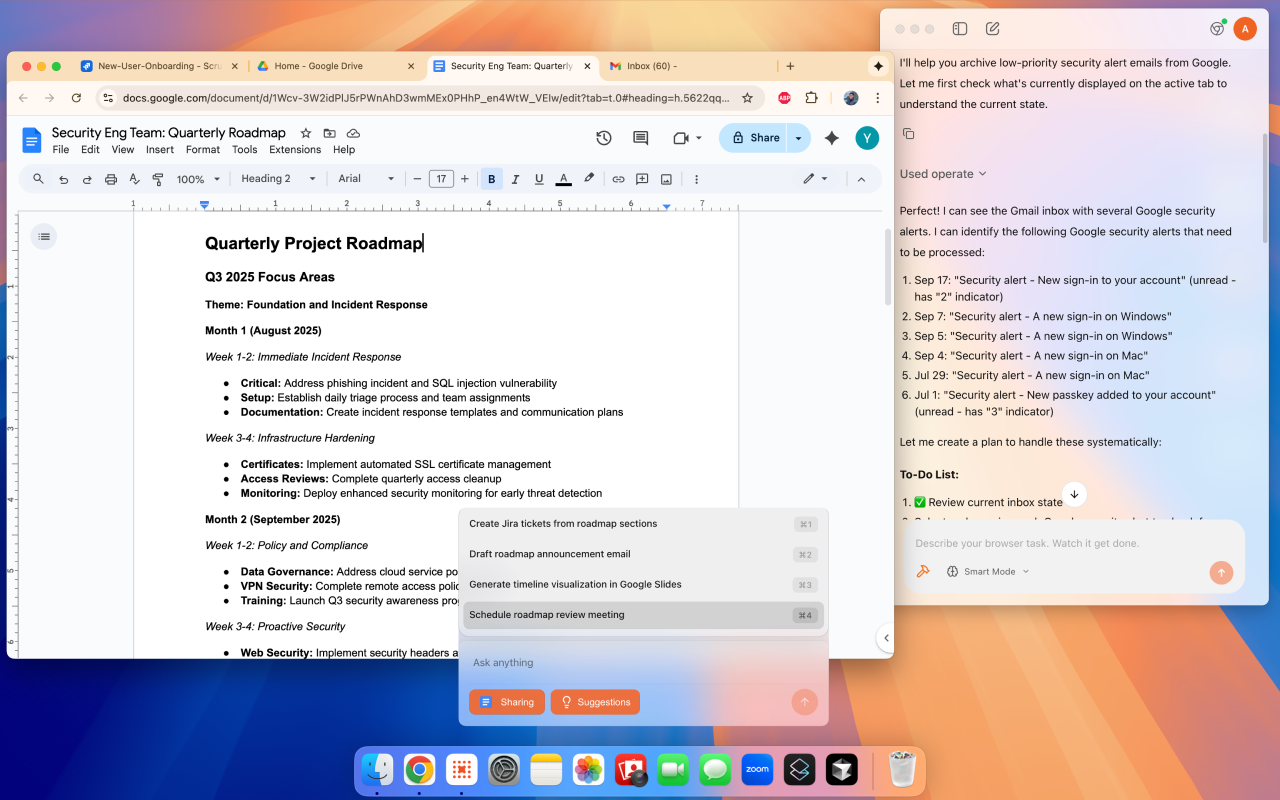
Task: Focus the 'Ask anything' input field
Action: point(643,663)
